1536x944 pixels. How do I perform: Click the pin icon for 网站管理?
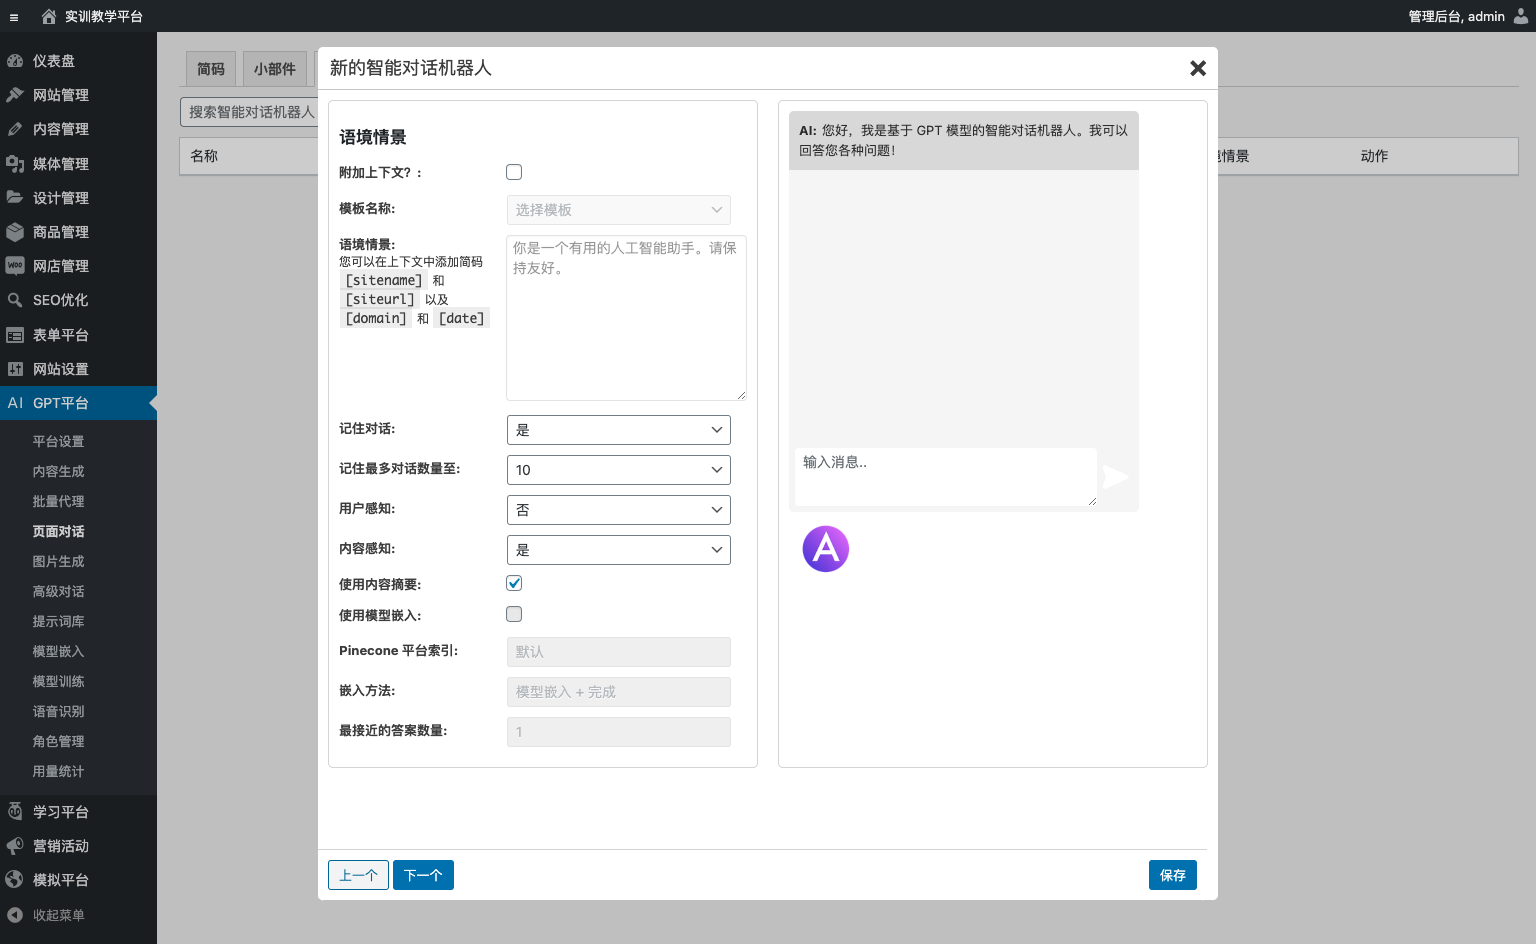pos(15,95)
